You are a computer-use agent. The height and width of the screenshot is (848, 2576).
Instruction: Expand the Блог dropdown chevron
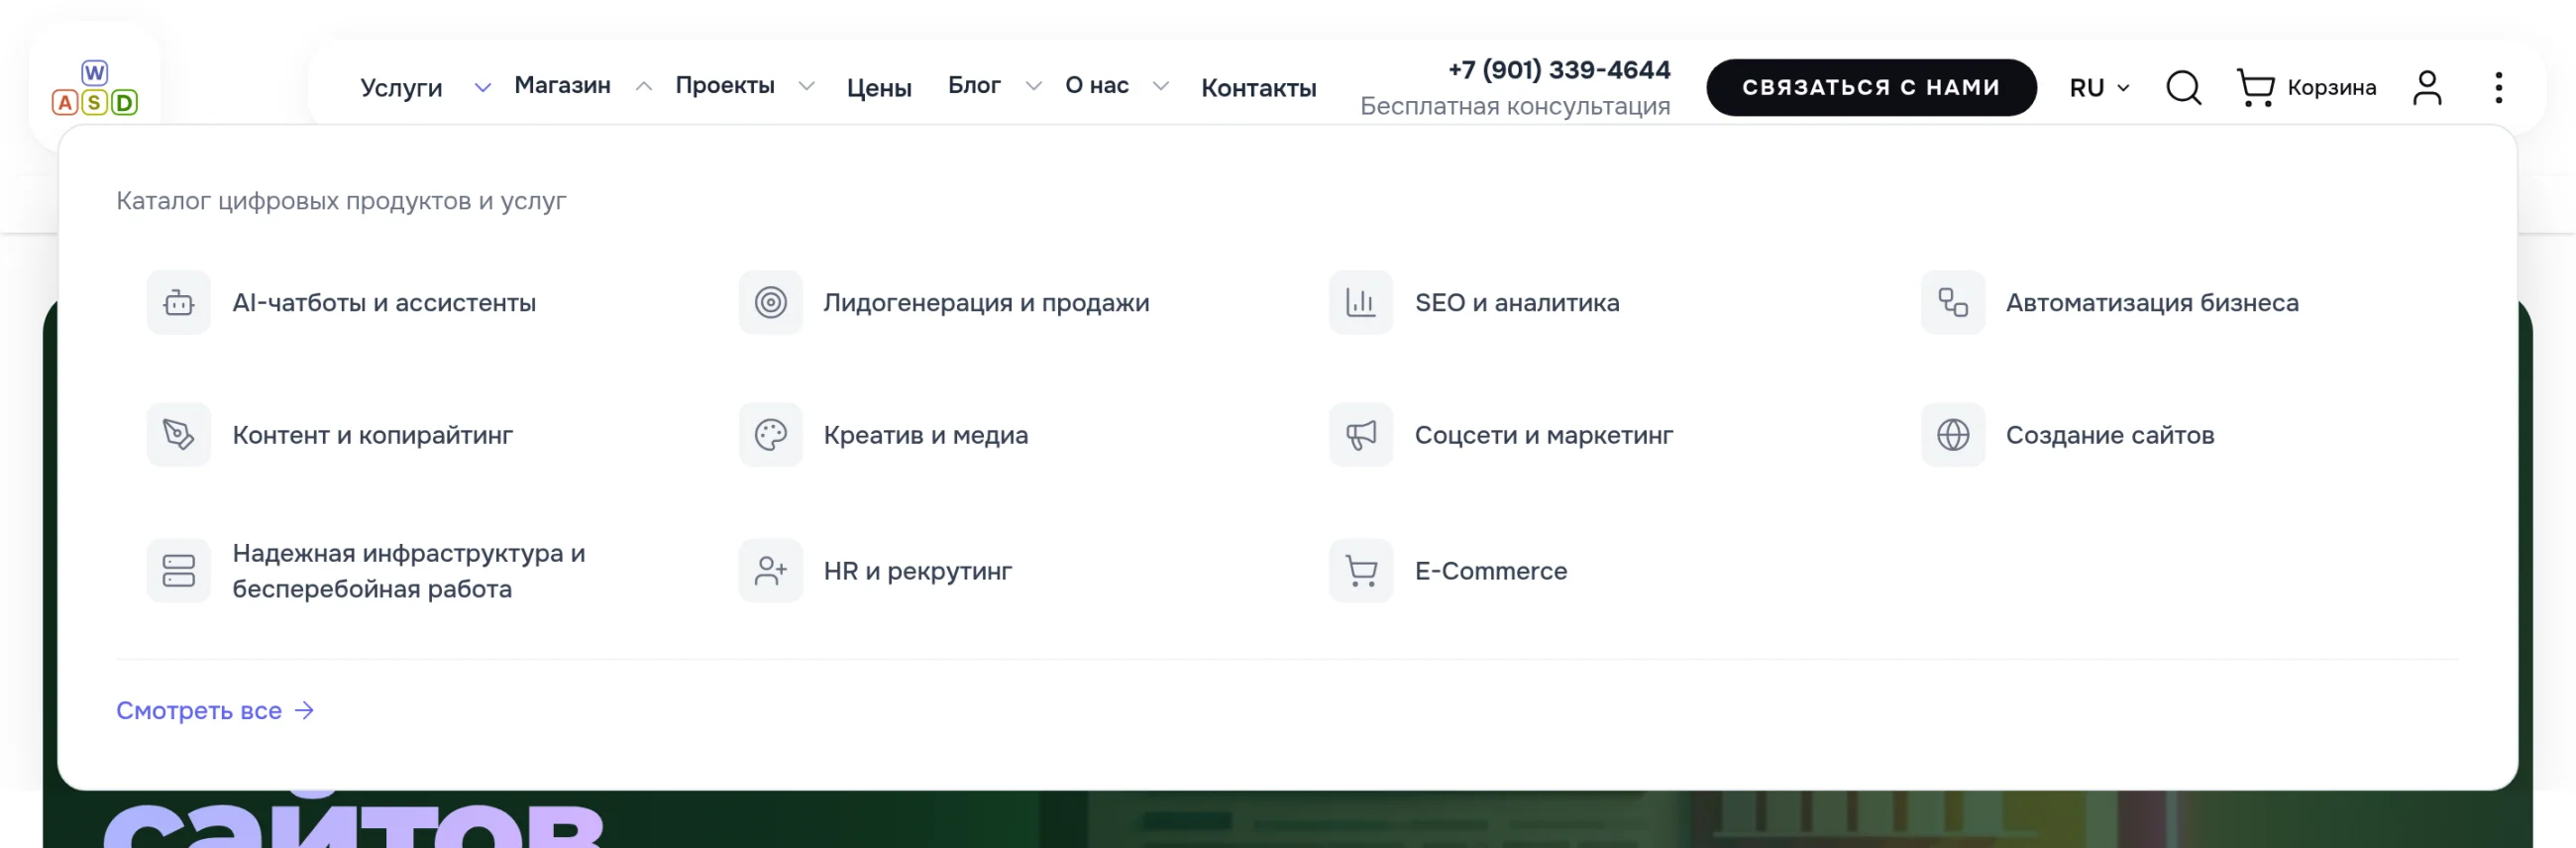coord(1033,87)
